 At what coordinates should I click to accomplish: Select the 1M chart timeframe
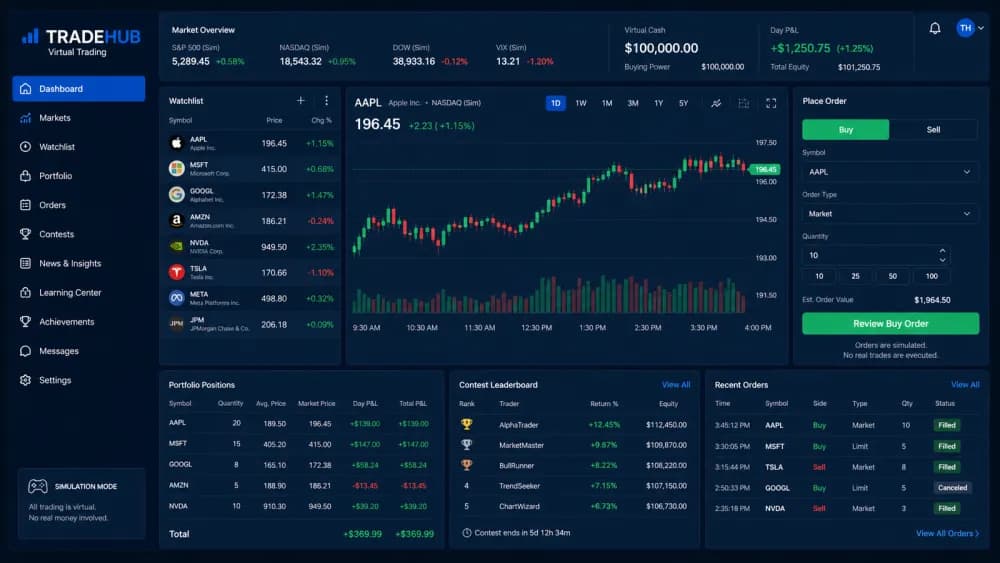(x=607, y=103)
